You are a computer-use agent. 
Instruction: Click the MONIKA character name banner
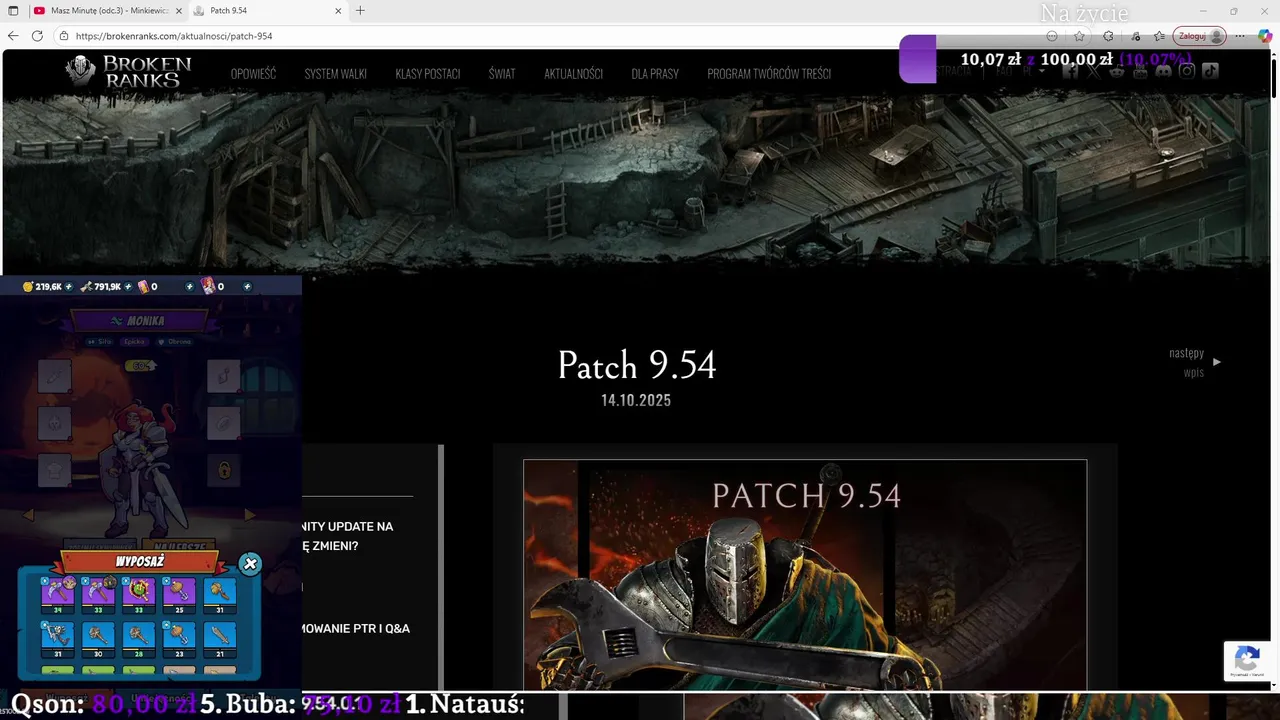coord(139,320)
